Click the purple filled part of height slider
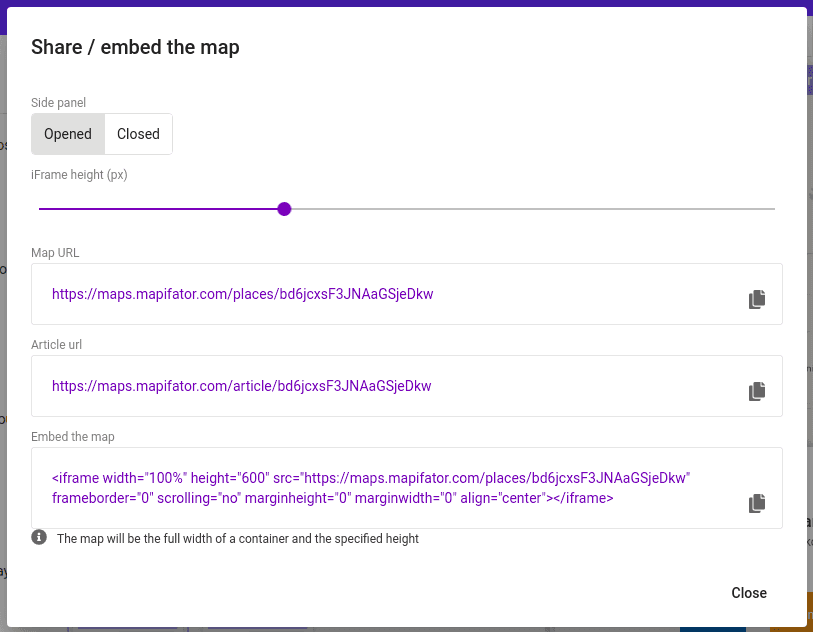Image resolution: width=813 pixels, height=632 pixels. tap(158, 209)
